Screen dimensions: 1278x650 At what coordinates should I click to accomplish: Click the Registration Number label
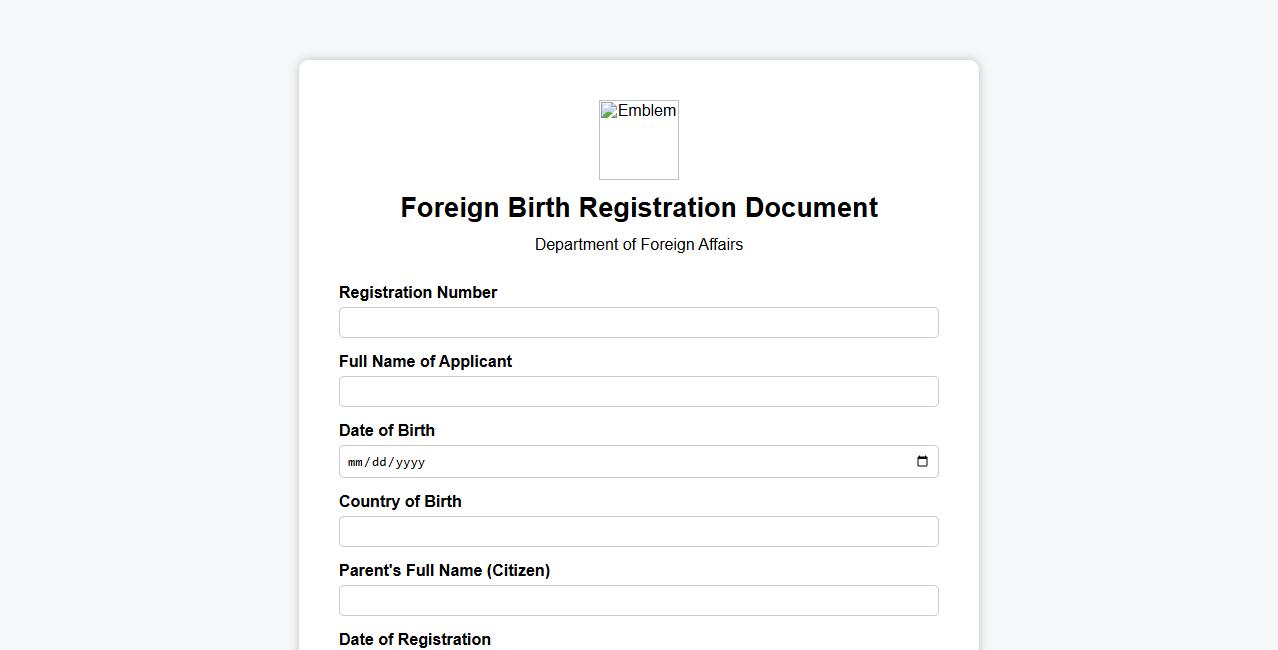coord(418,293)
